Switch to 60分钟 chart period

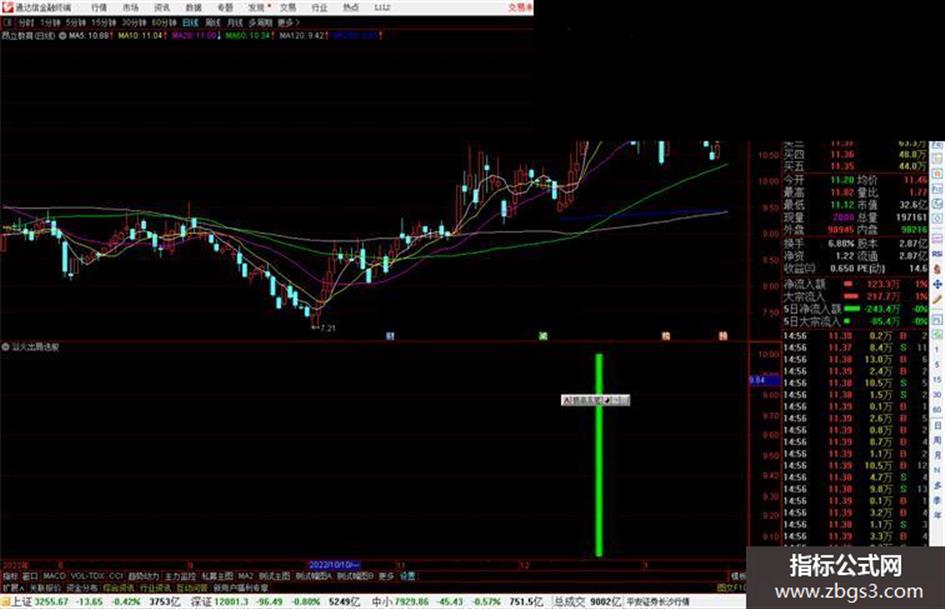pyautogui.click(x=164, y=22)
